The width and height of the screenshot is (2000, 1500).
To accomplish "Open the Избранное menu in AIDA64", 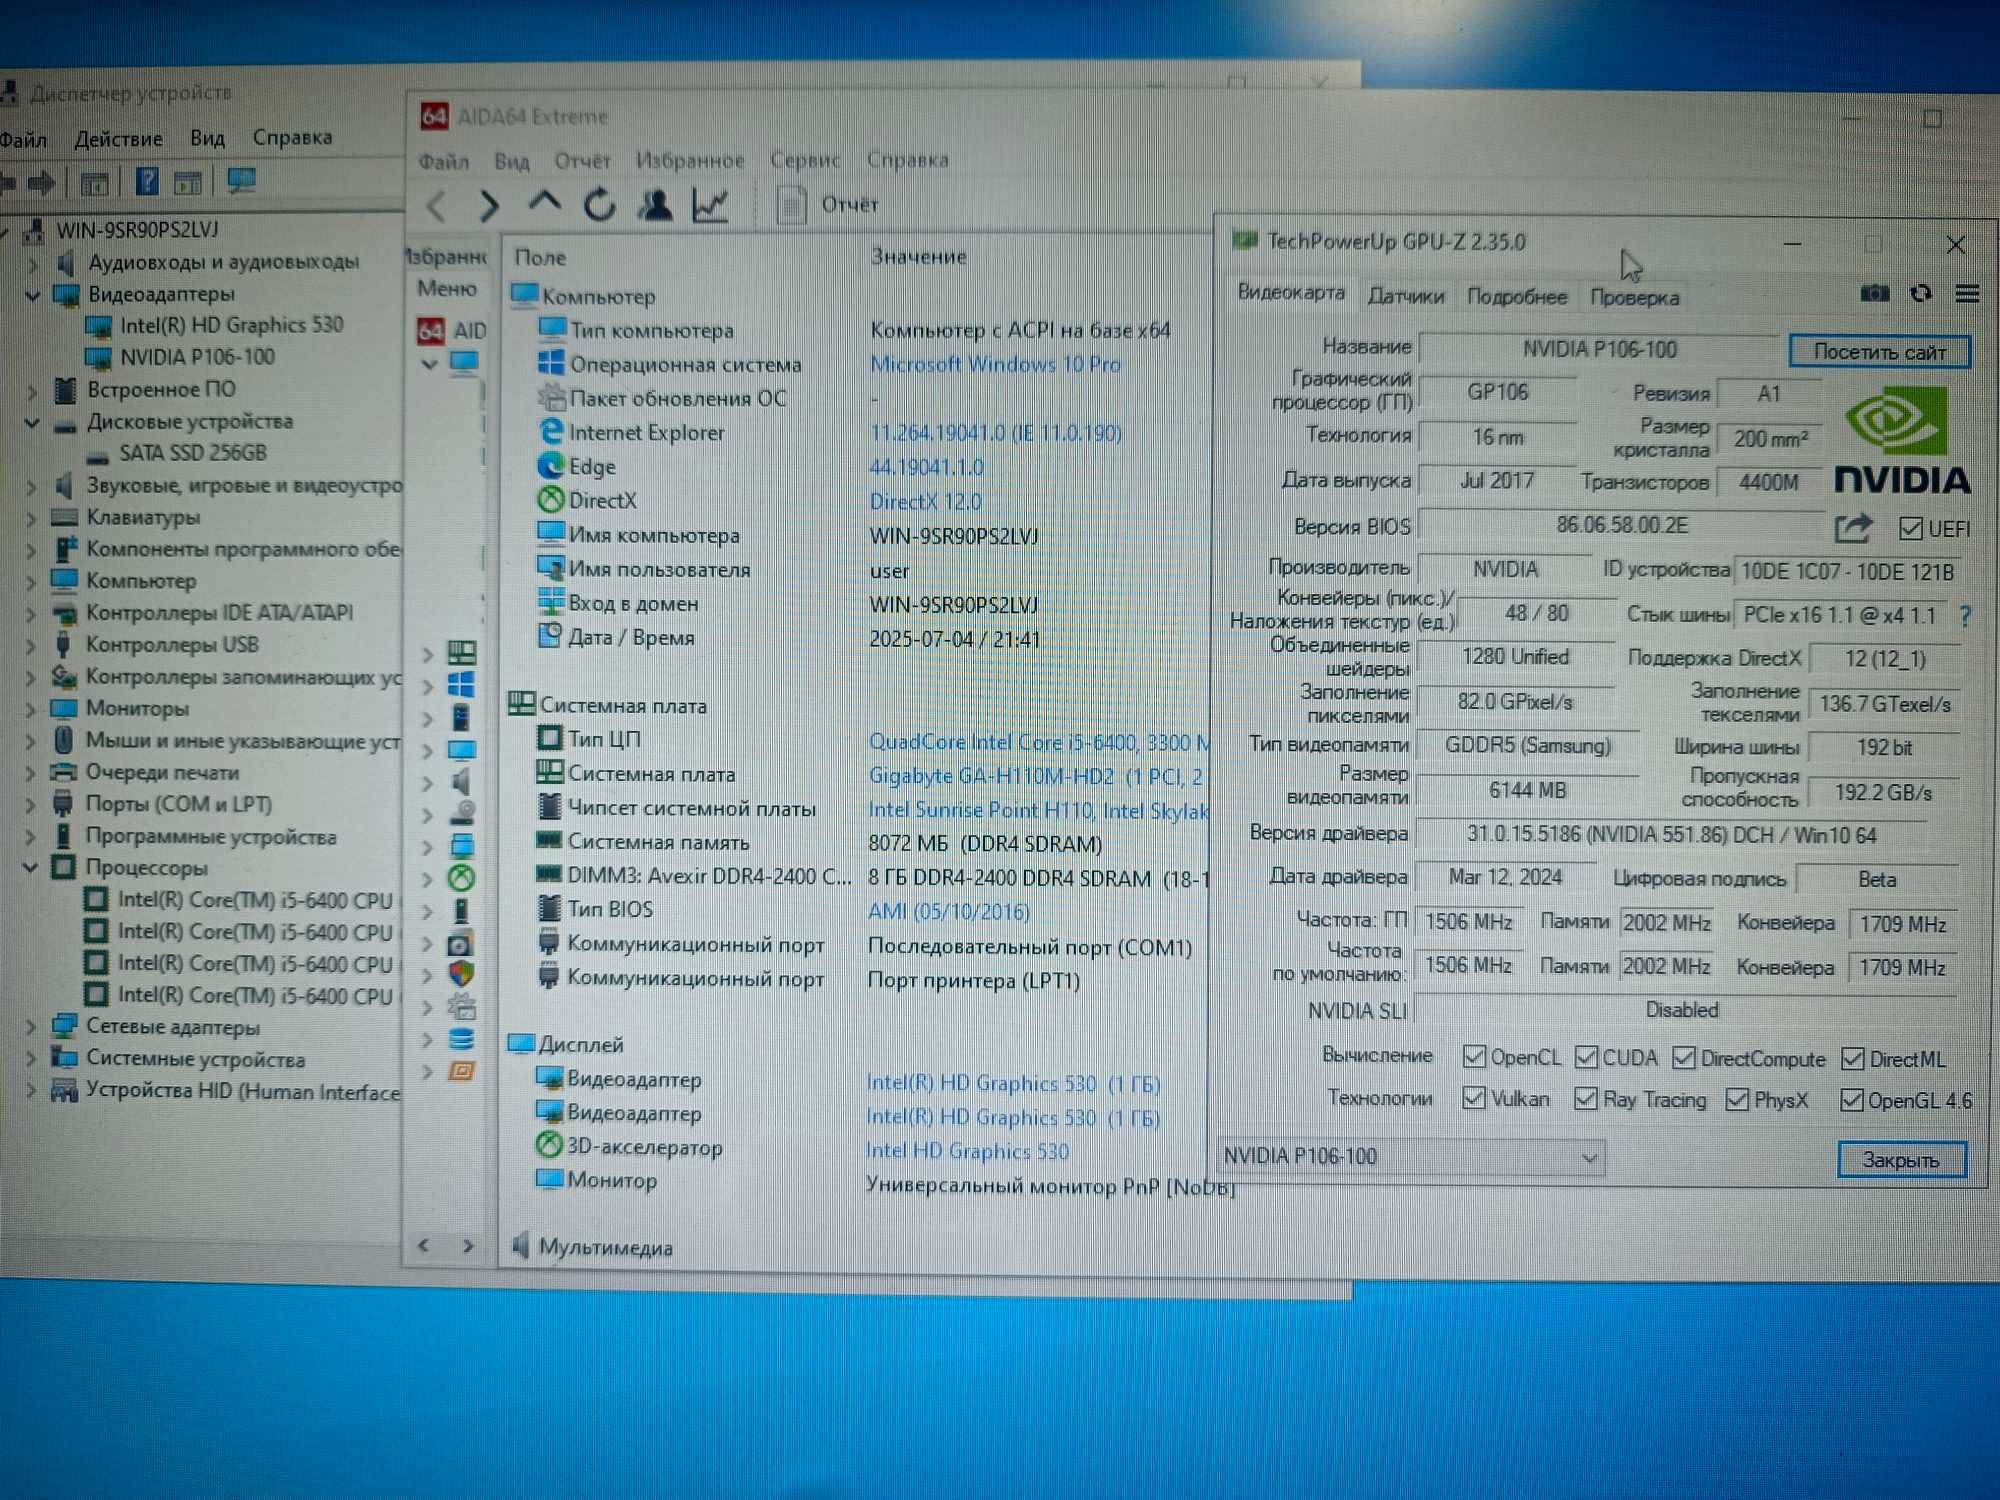I will (x=690, y=160).
